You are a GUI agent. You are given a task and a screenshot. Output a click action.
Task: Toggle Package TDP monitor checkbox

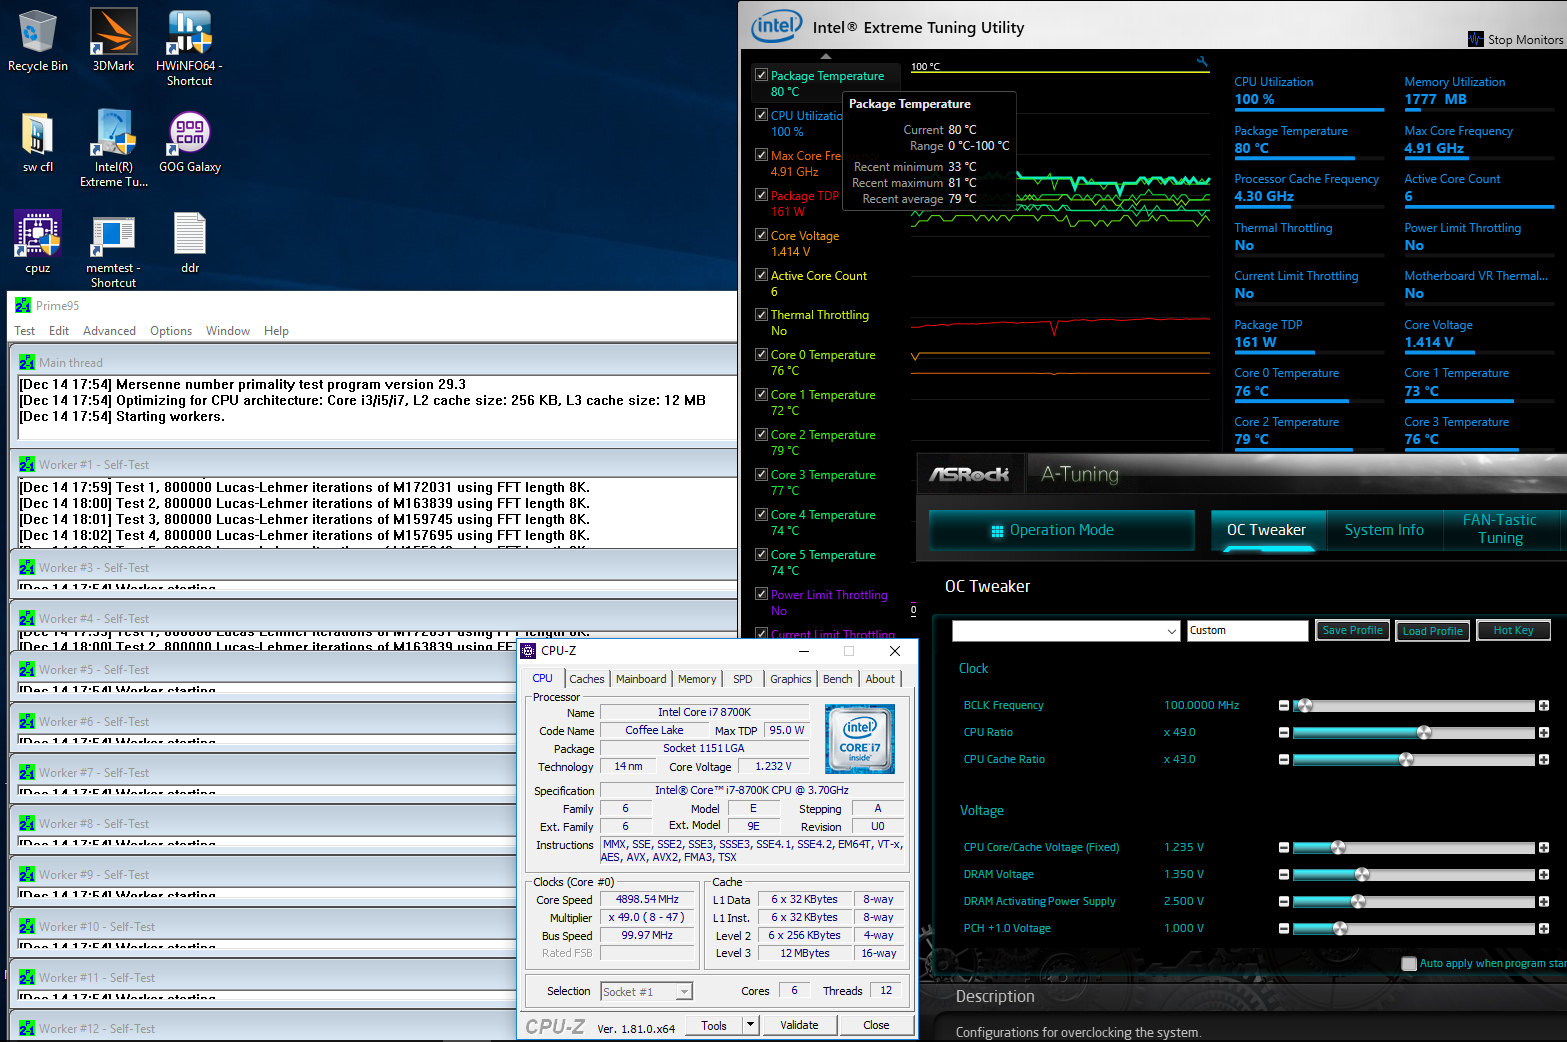[x=761, y=195]
